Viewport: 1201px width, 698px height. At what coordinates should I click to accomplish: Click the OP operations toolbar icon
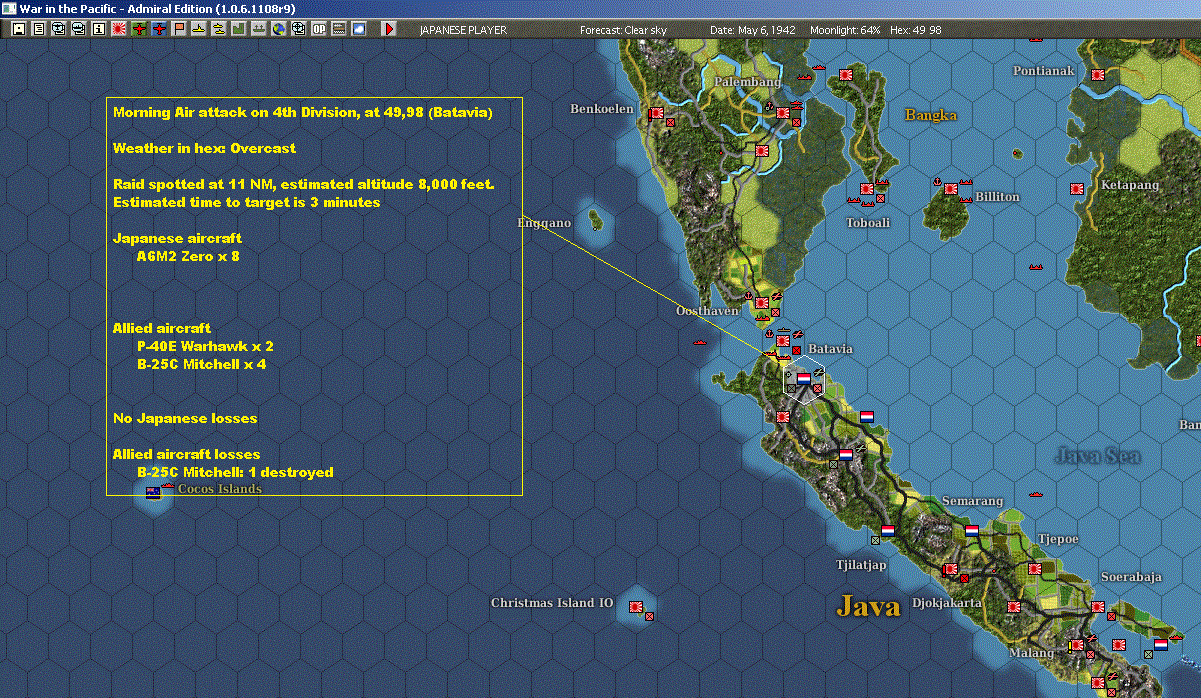click(x=319, y=29)
